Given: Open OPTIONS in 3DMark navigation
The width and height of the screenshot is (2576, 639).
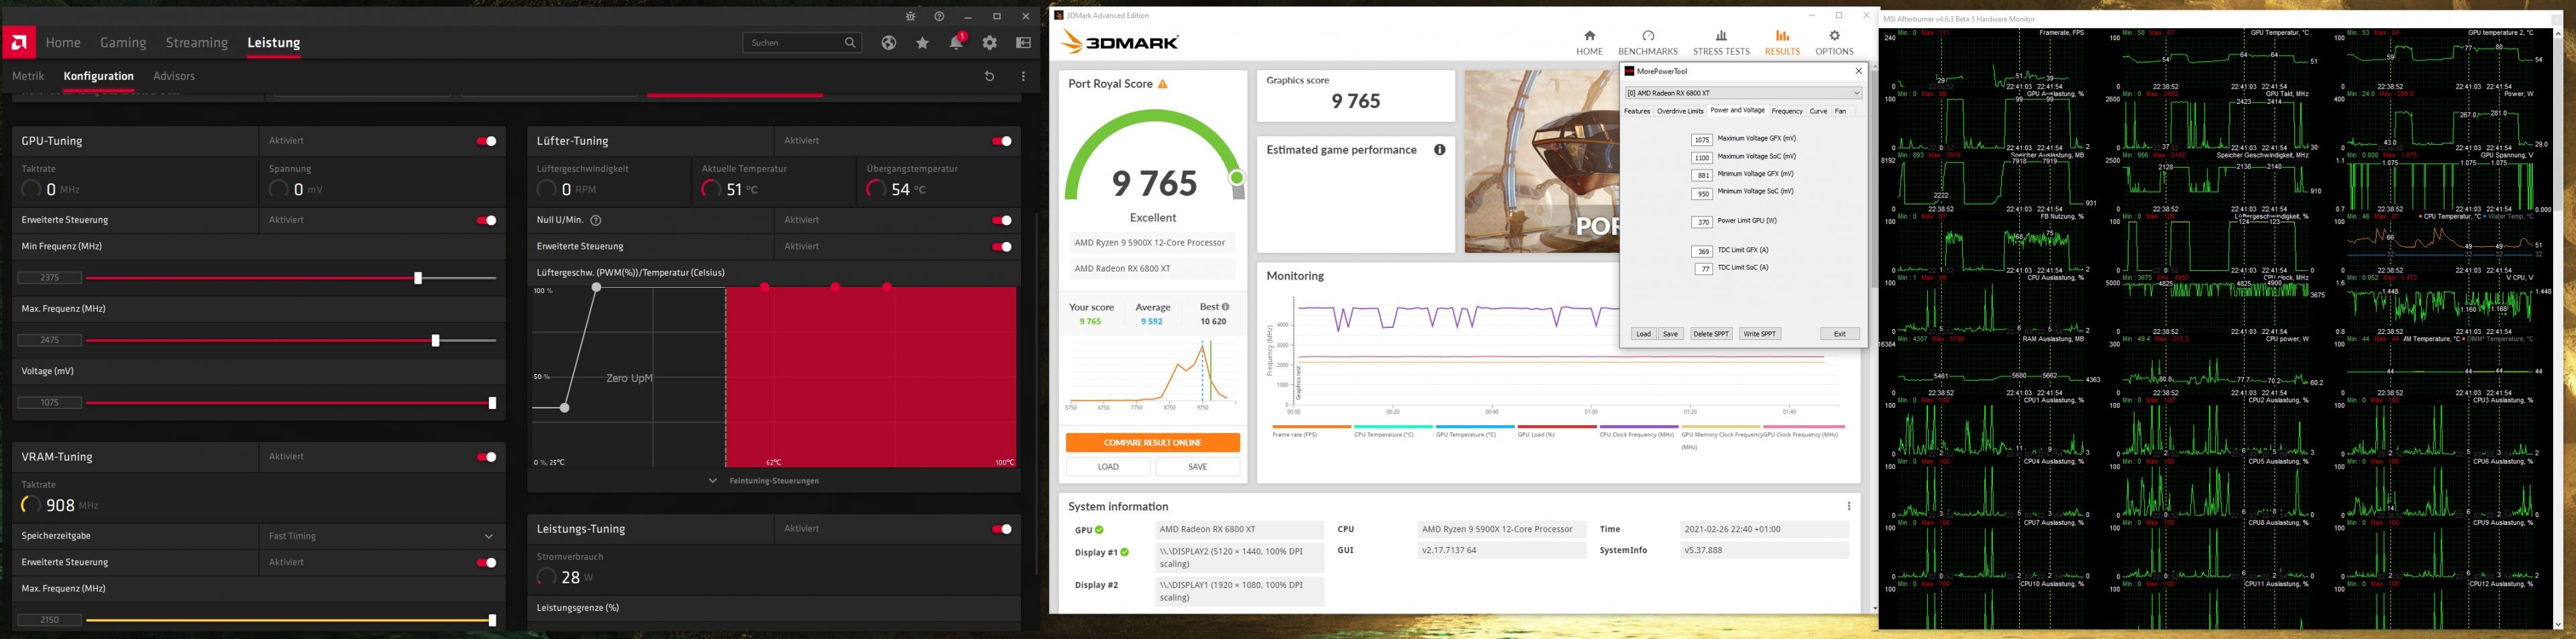Looking at the screenshot, I should click(x=1834, y=43).
